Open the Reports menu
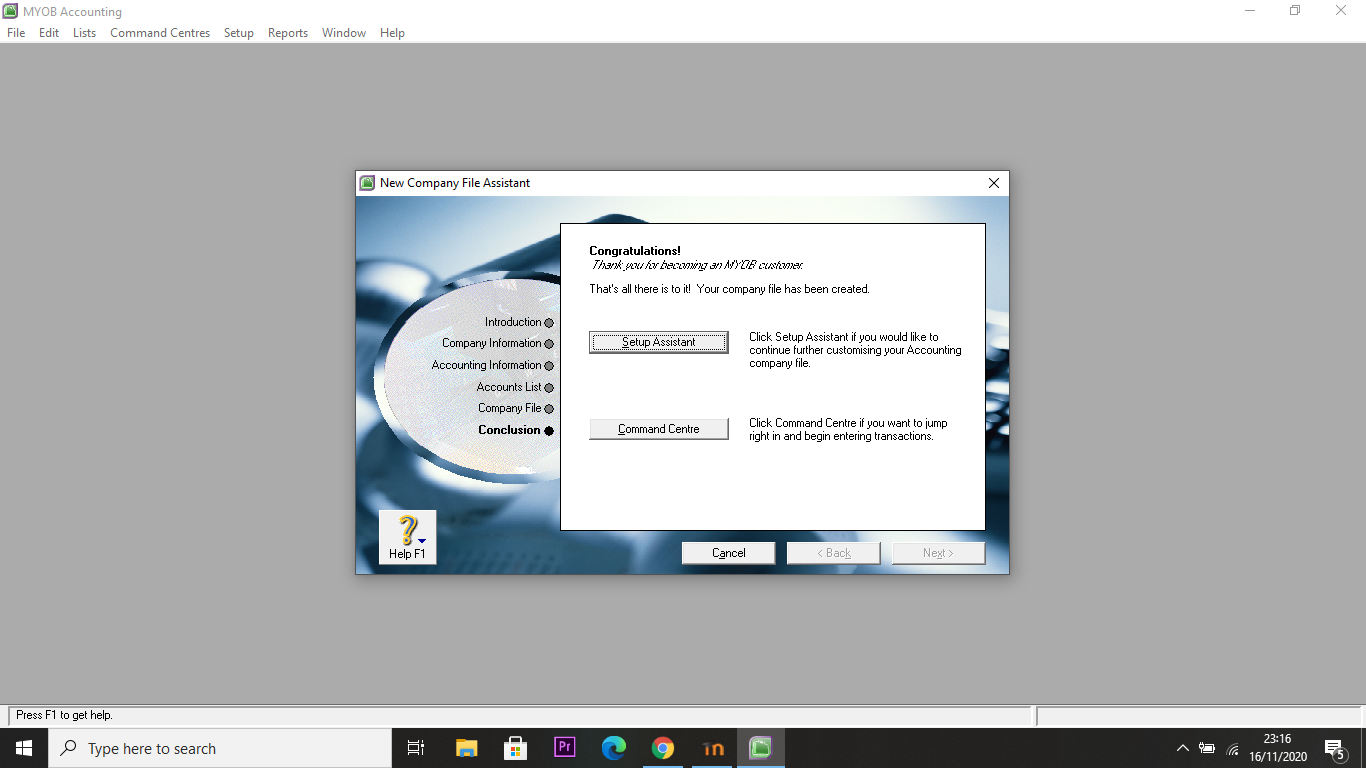Screen dimensions: 1366x768 point(288,33)
